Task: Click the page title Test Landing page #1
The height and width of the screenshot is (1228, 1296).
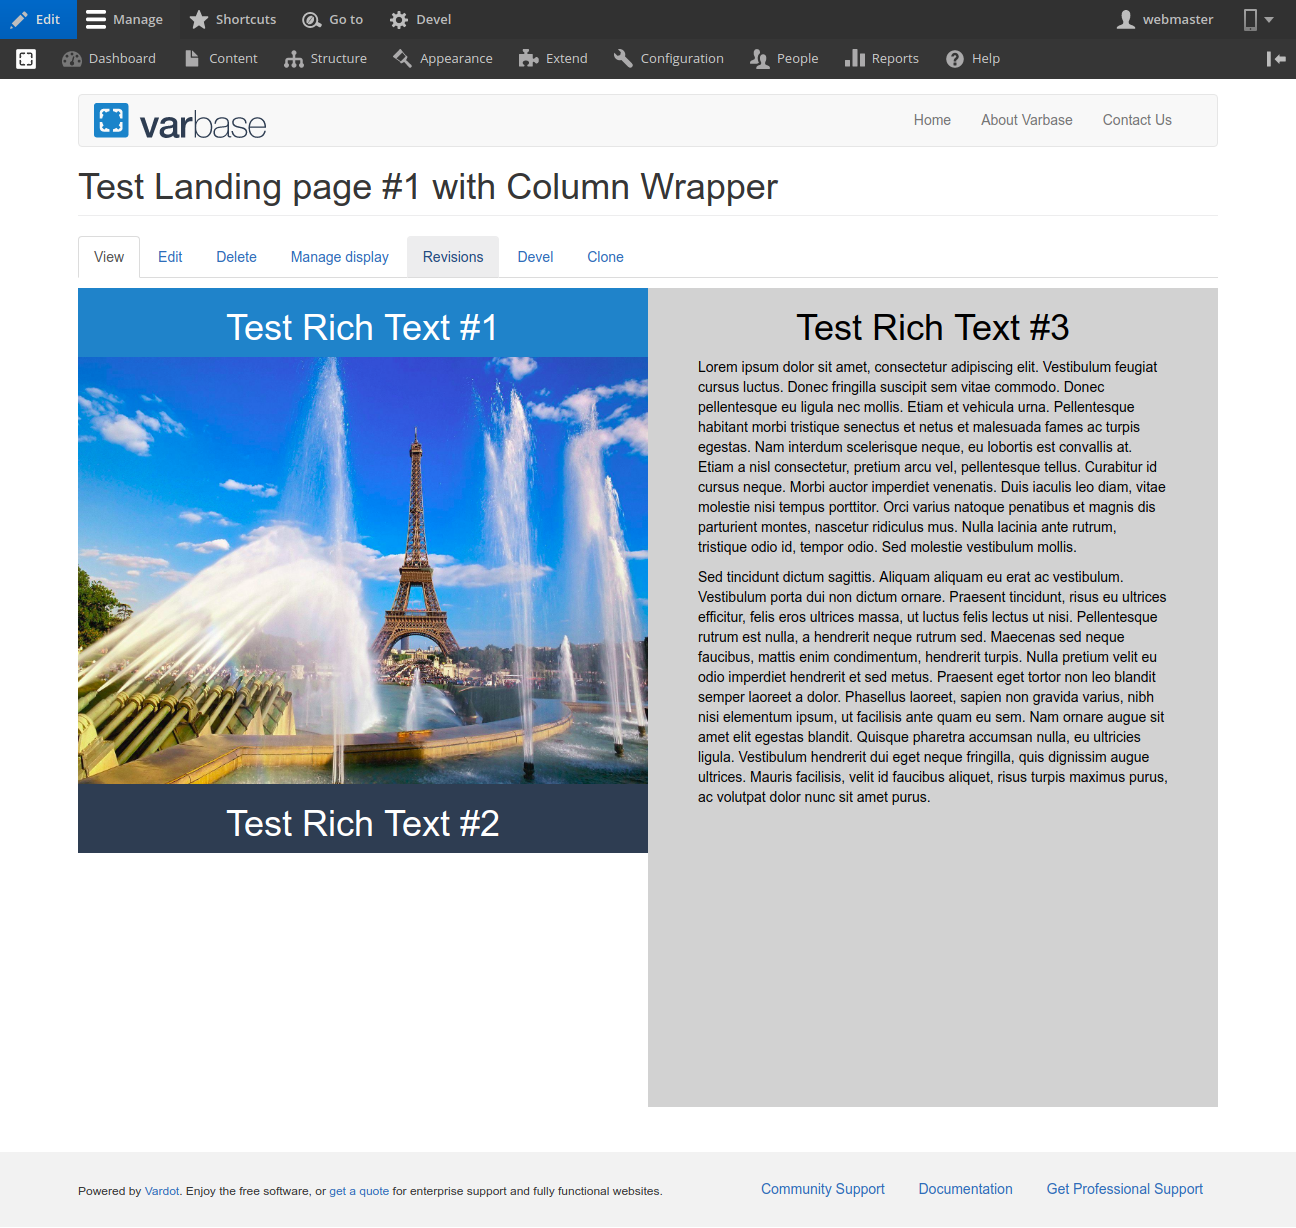Action: pyautogui.click(x=428, y=187)
